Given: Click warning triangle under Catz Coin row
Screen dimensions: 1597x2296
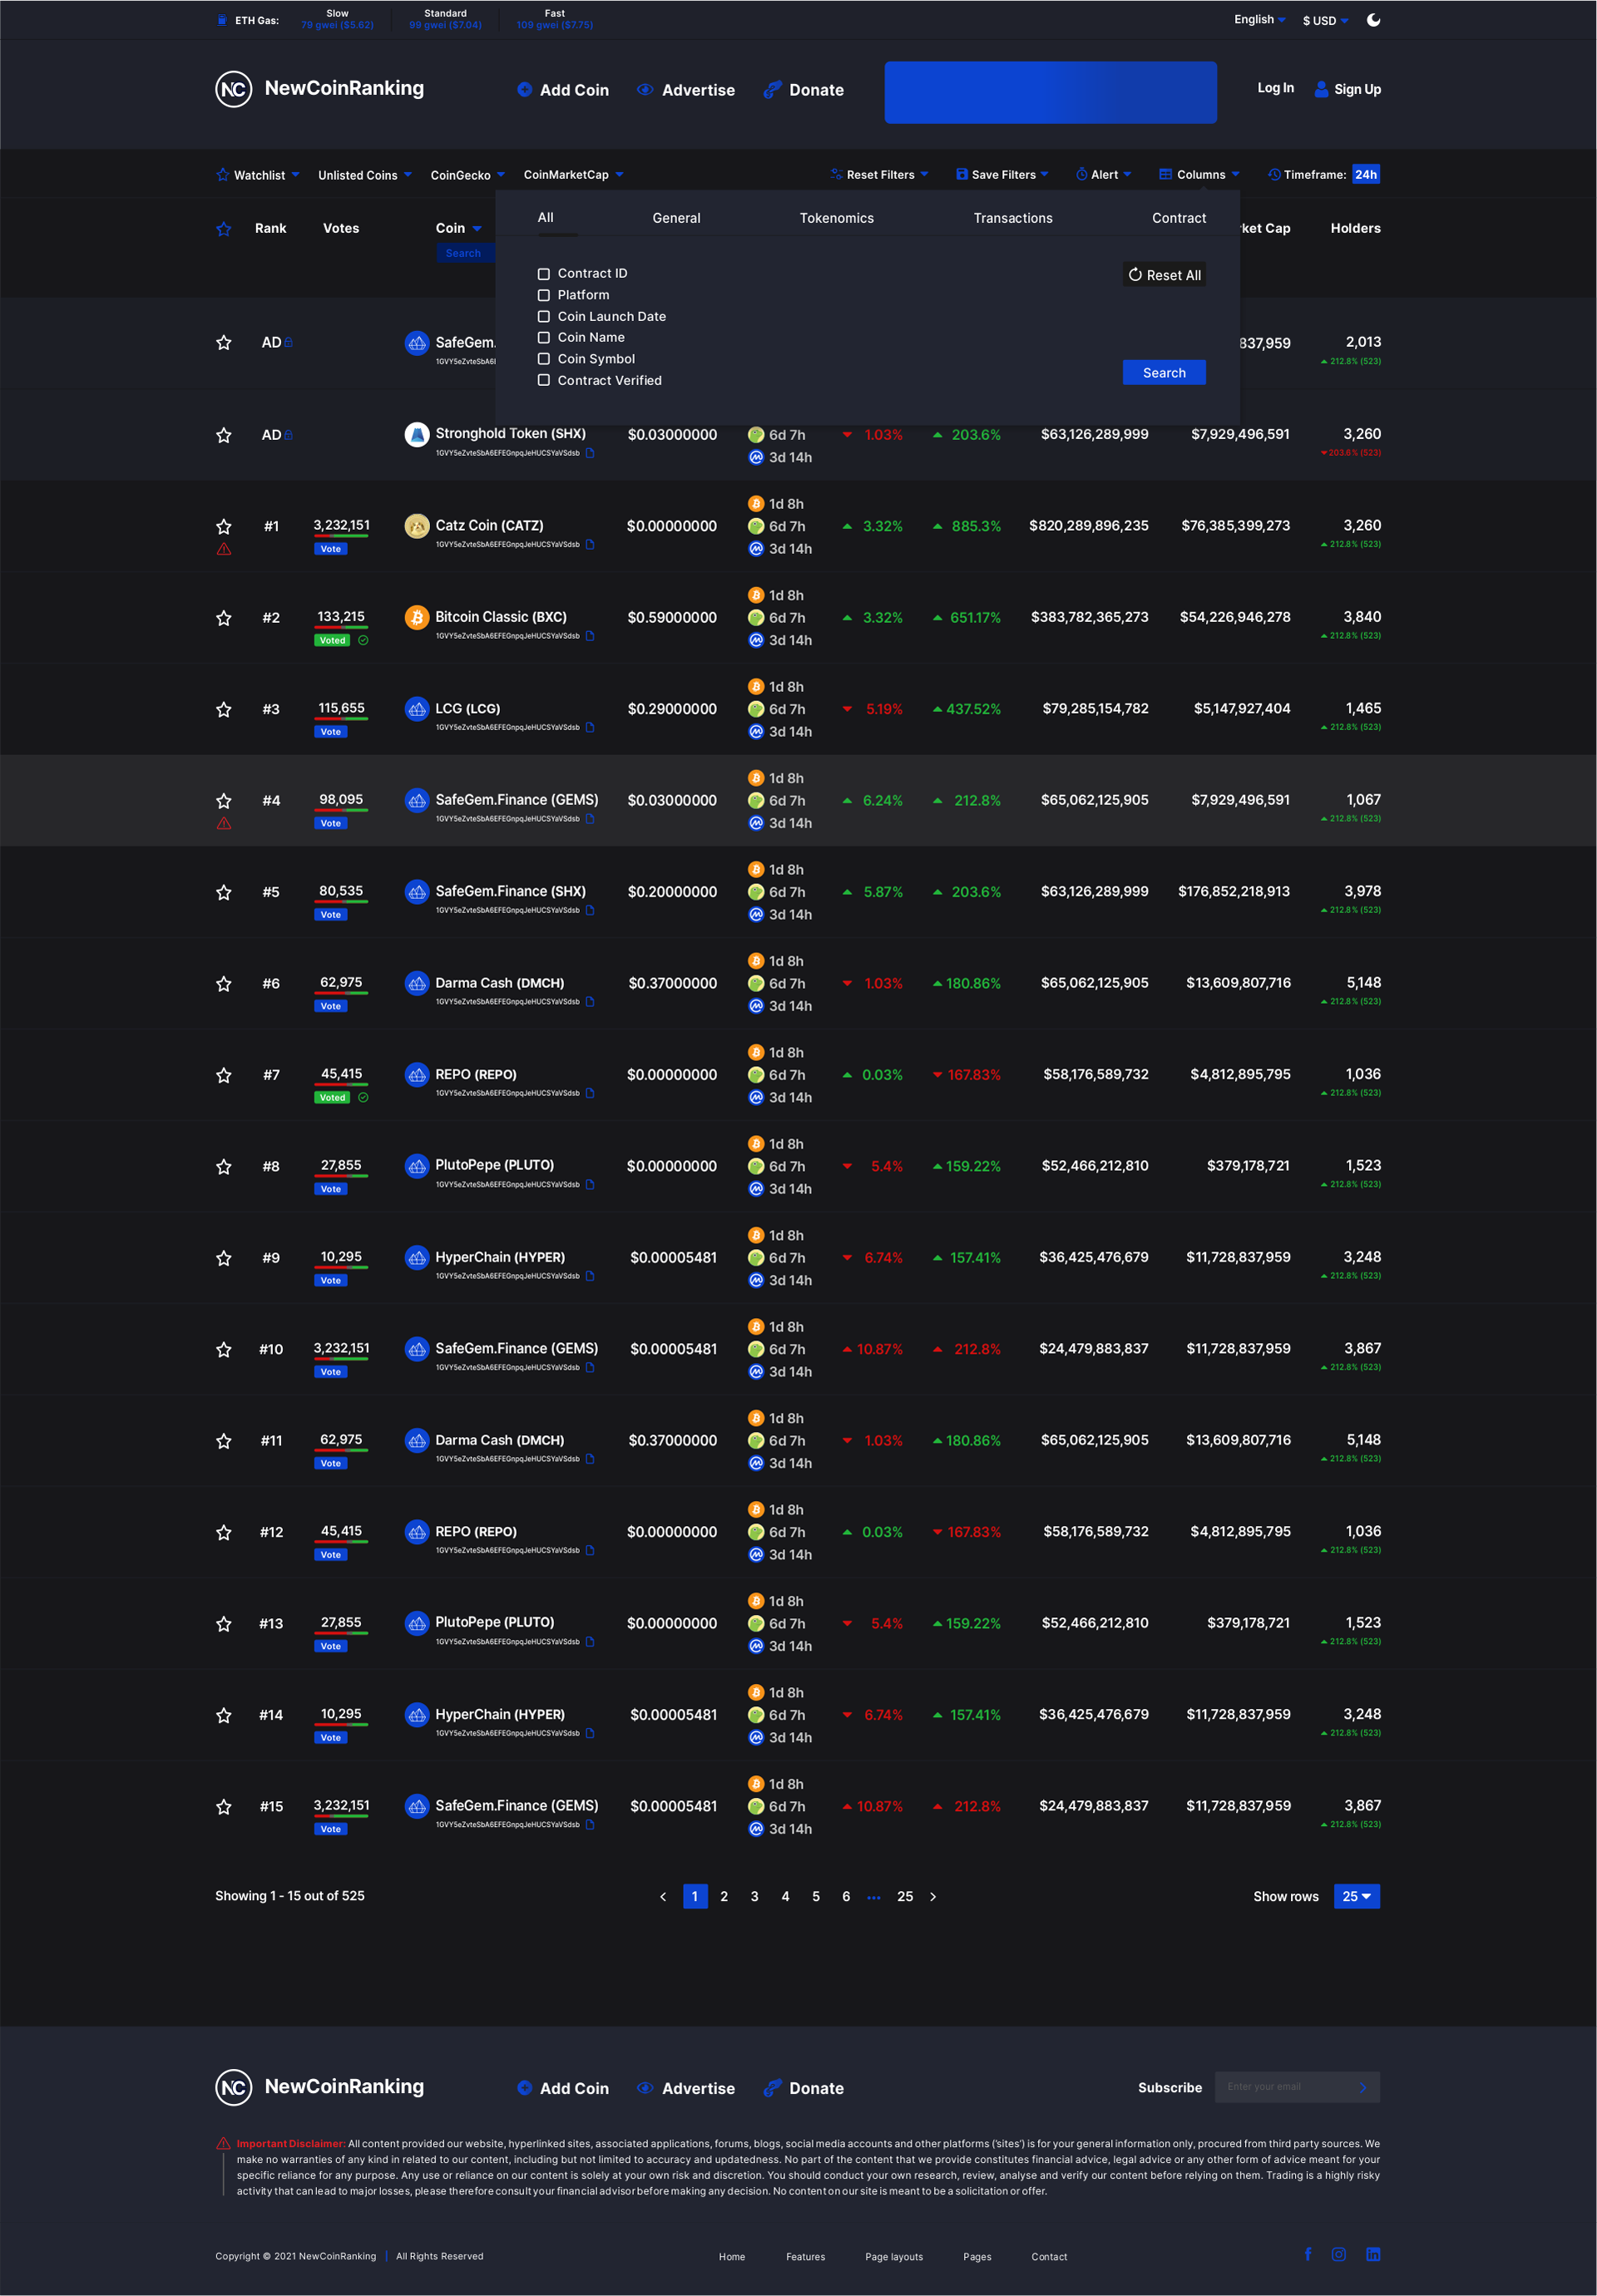Looking at the screenshot, I should (x=224, y=549).
